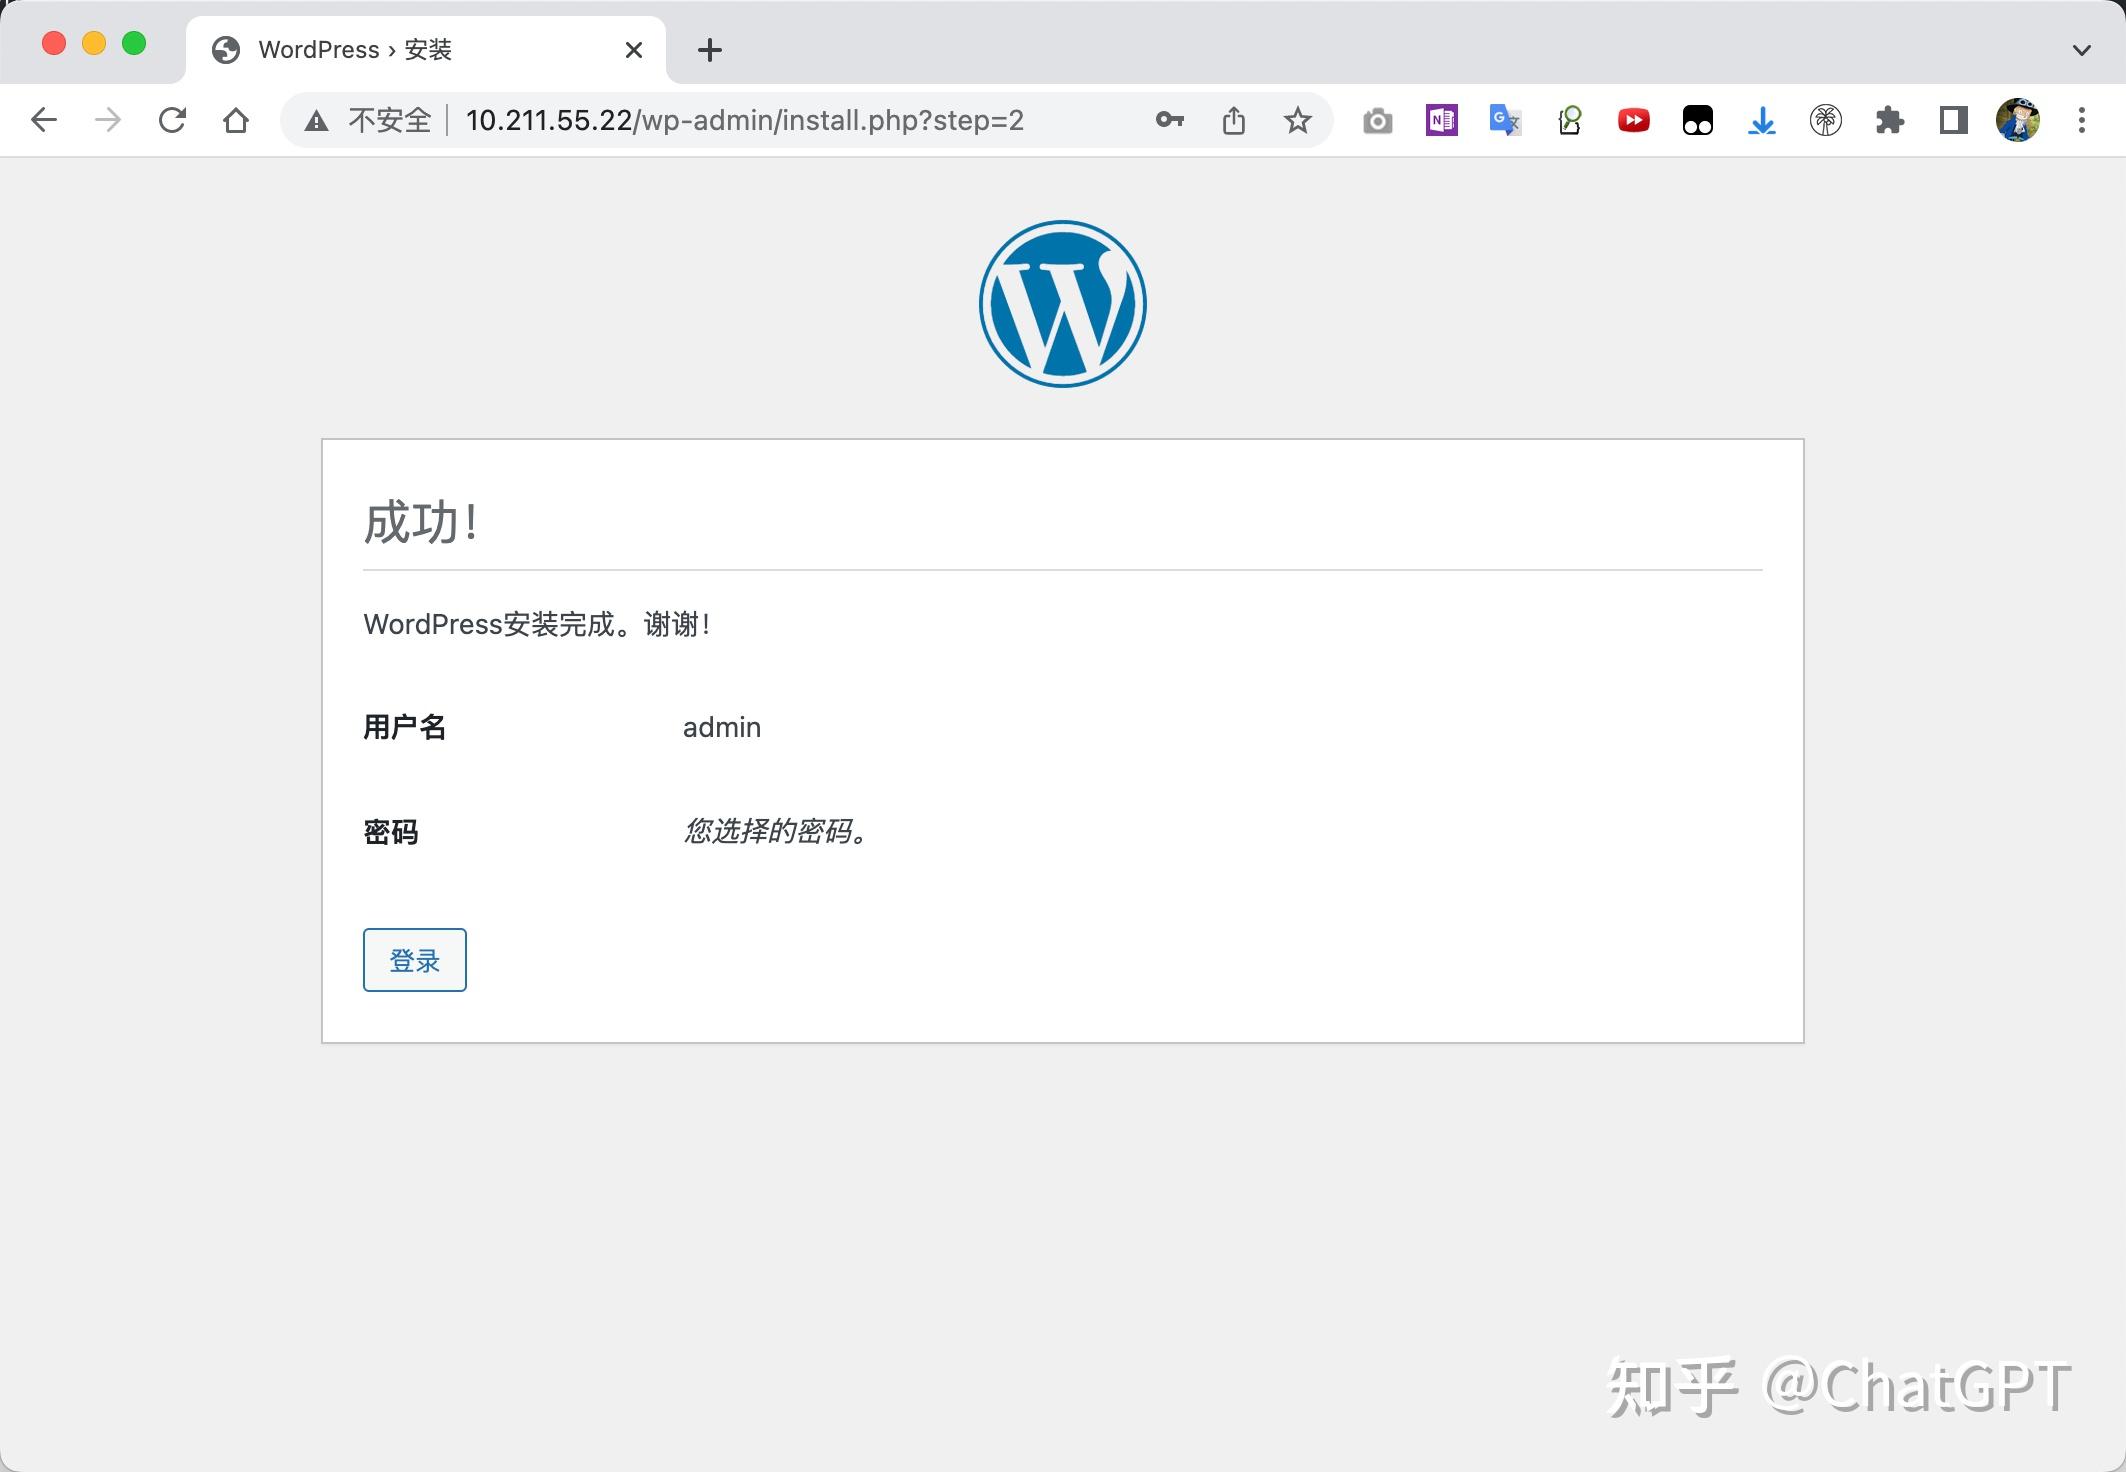The height and width of the screenshot is (1472, 2126).
Task: Open the Google Translate extension
Action: [1504, 120]
